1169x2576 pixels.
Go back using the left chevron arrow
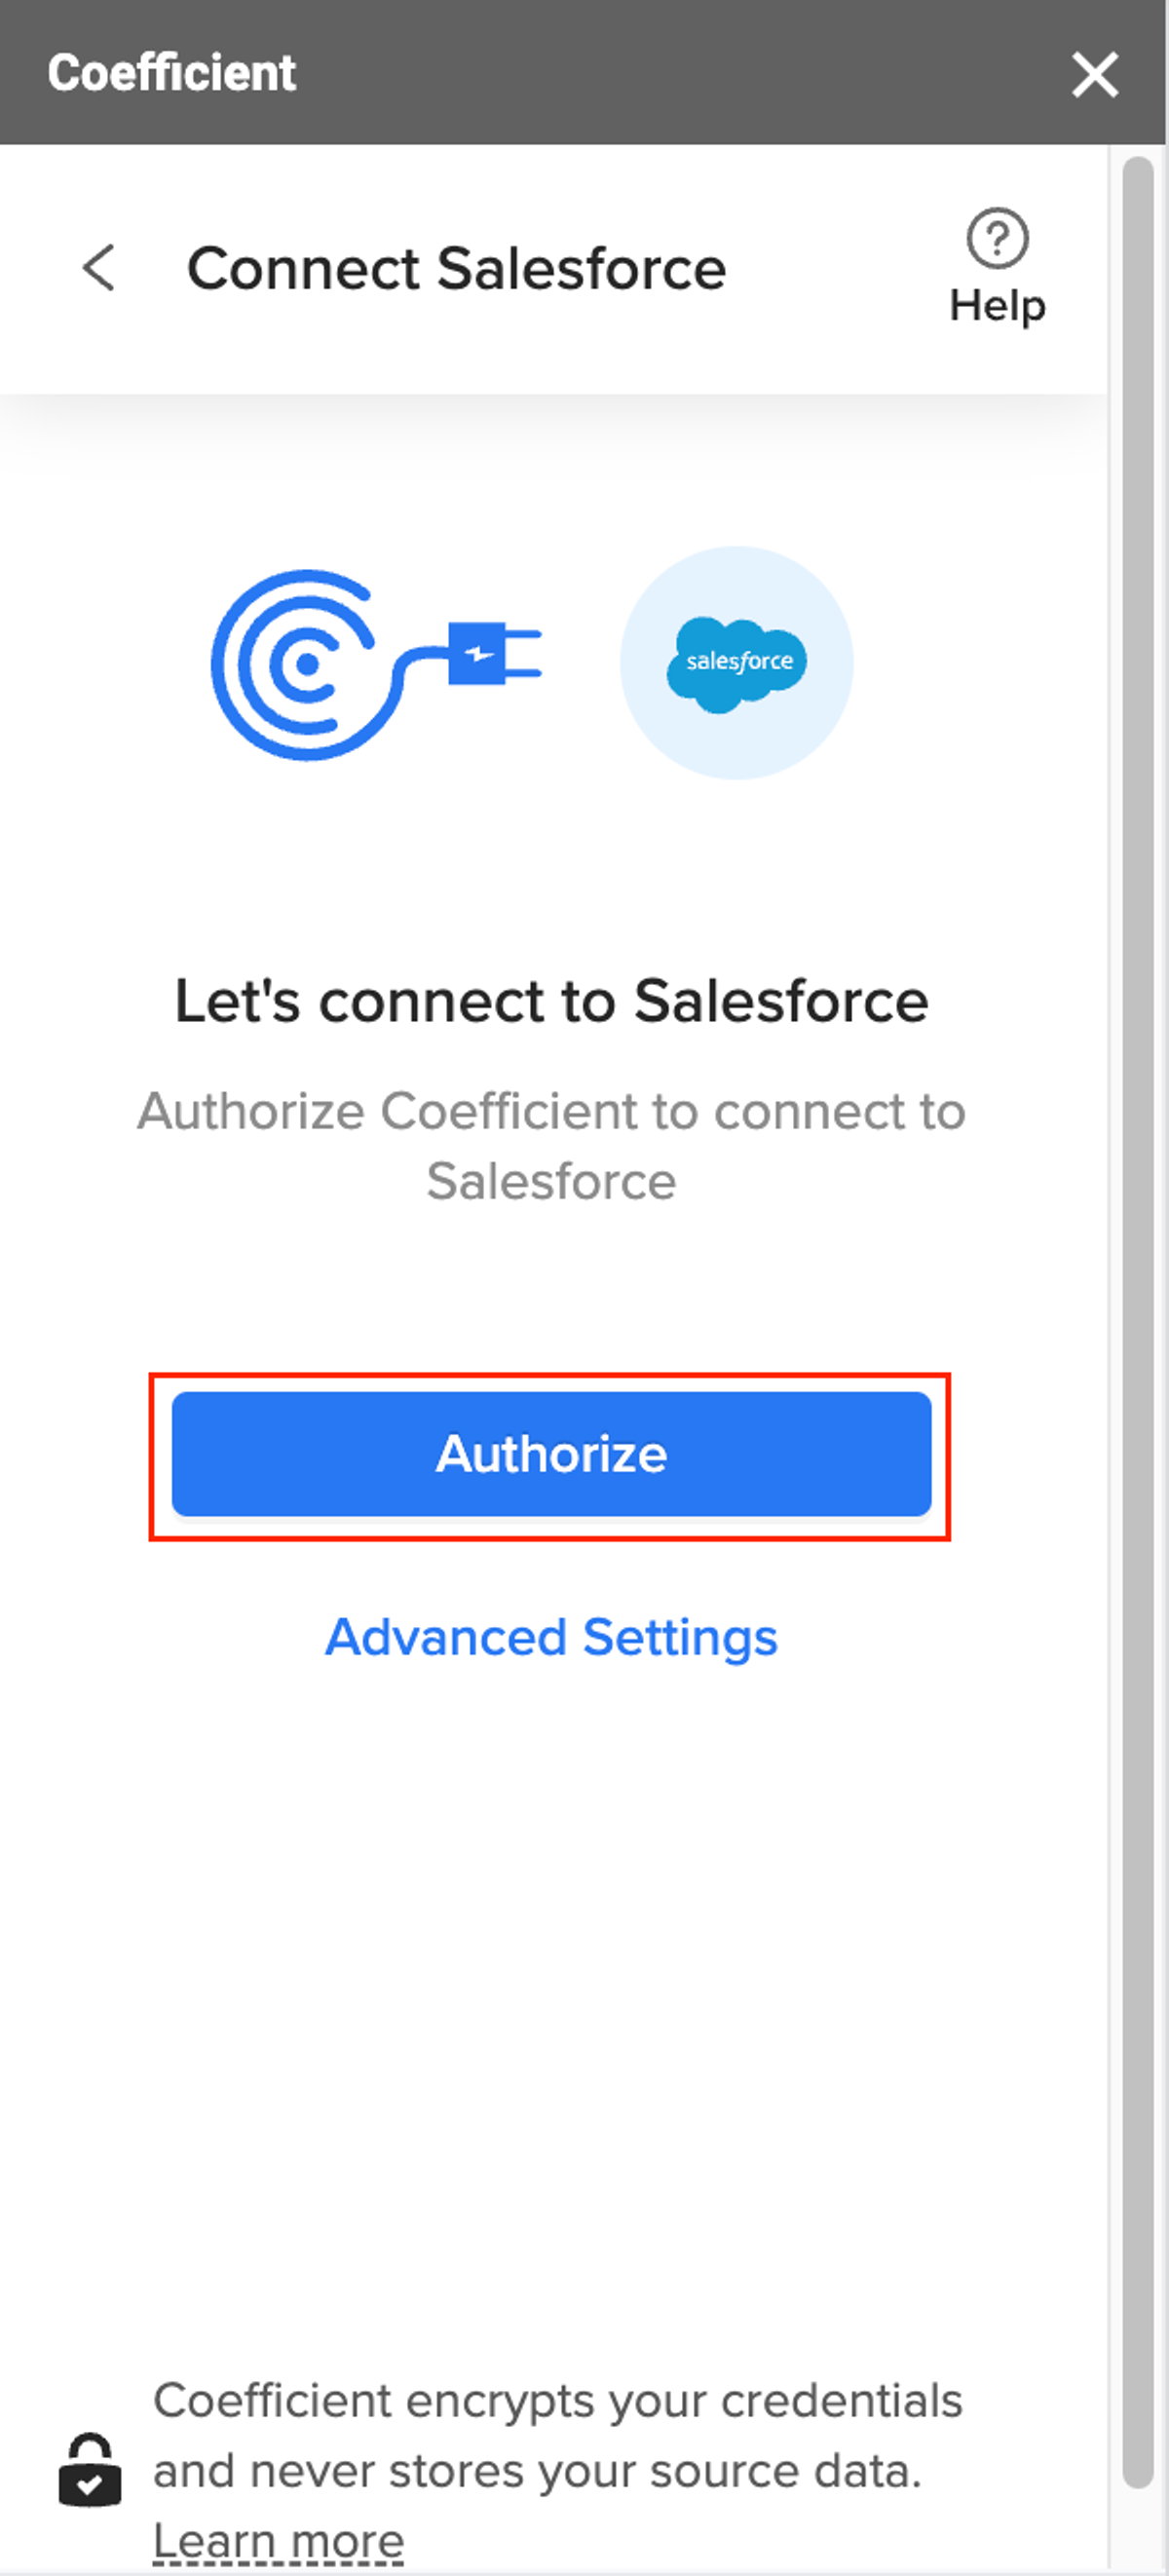tap(99, 268)
